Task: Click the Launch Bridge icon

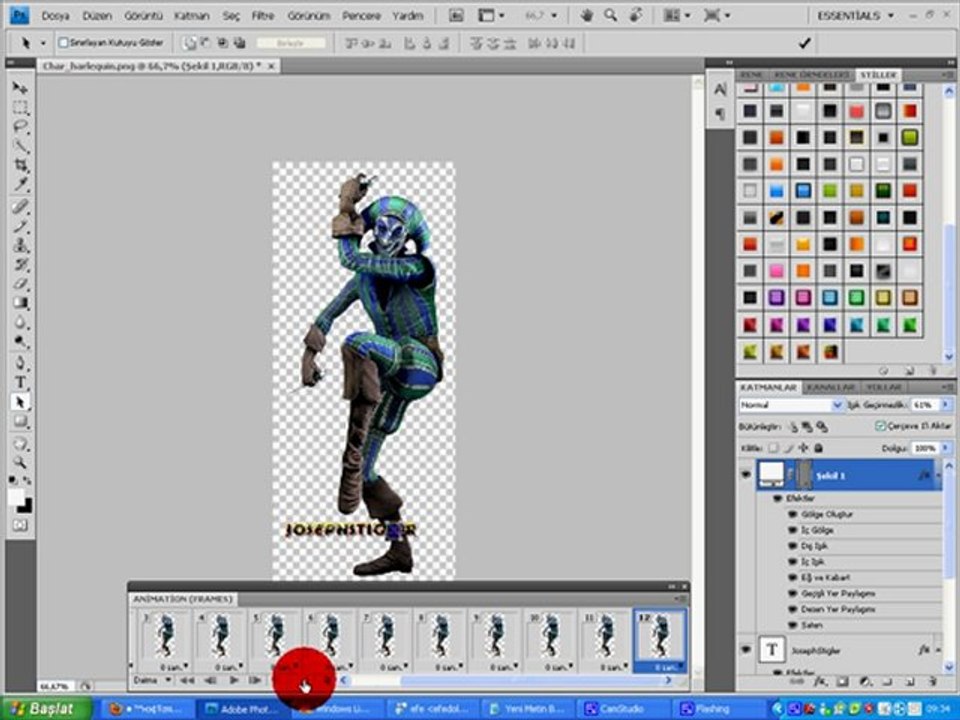Action: [456, 15]
